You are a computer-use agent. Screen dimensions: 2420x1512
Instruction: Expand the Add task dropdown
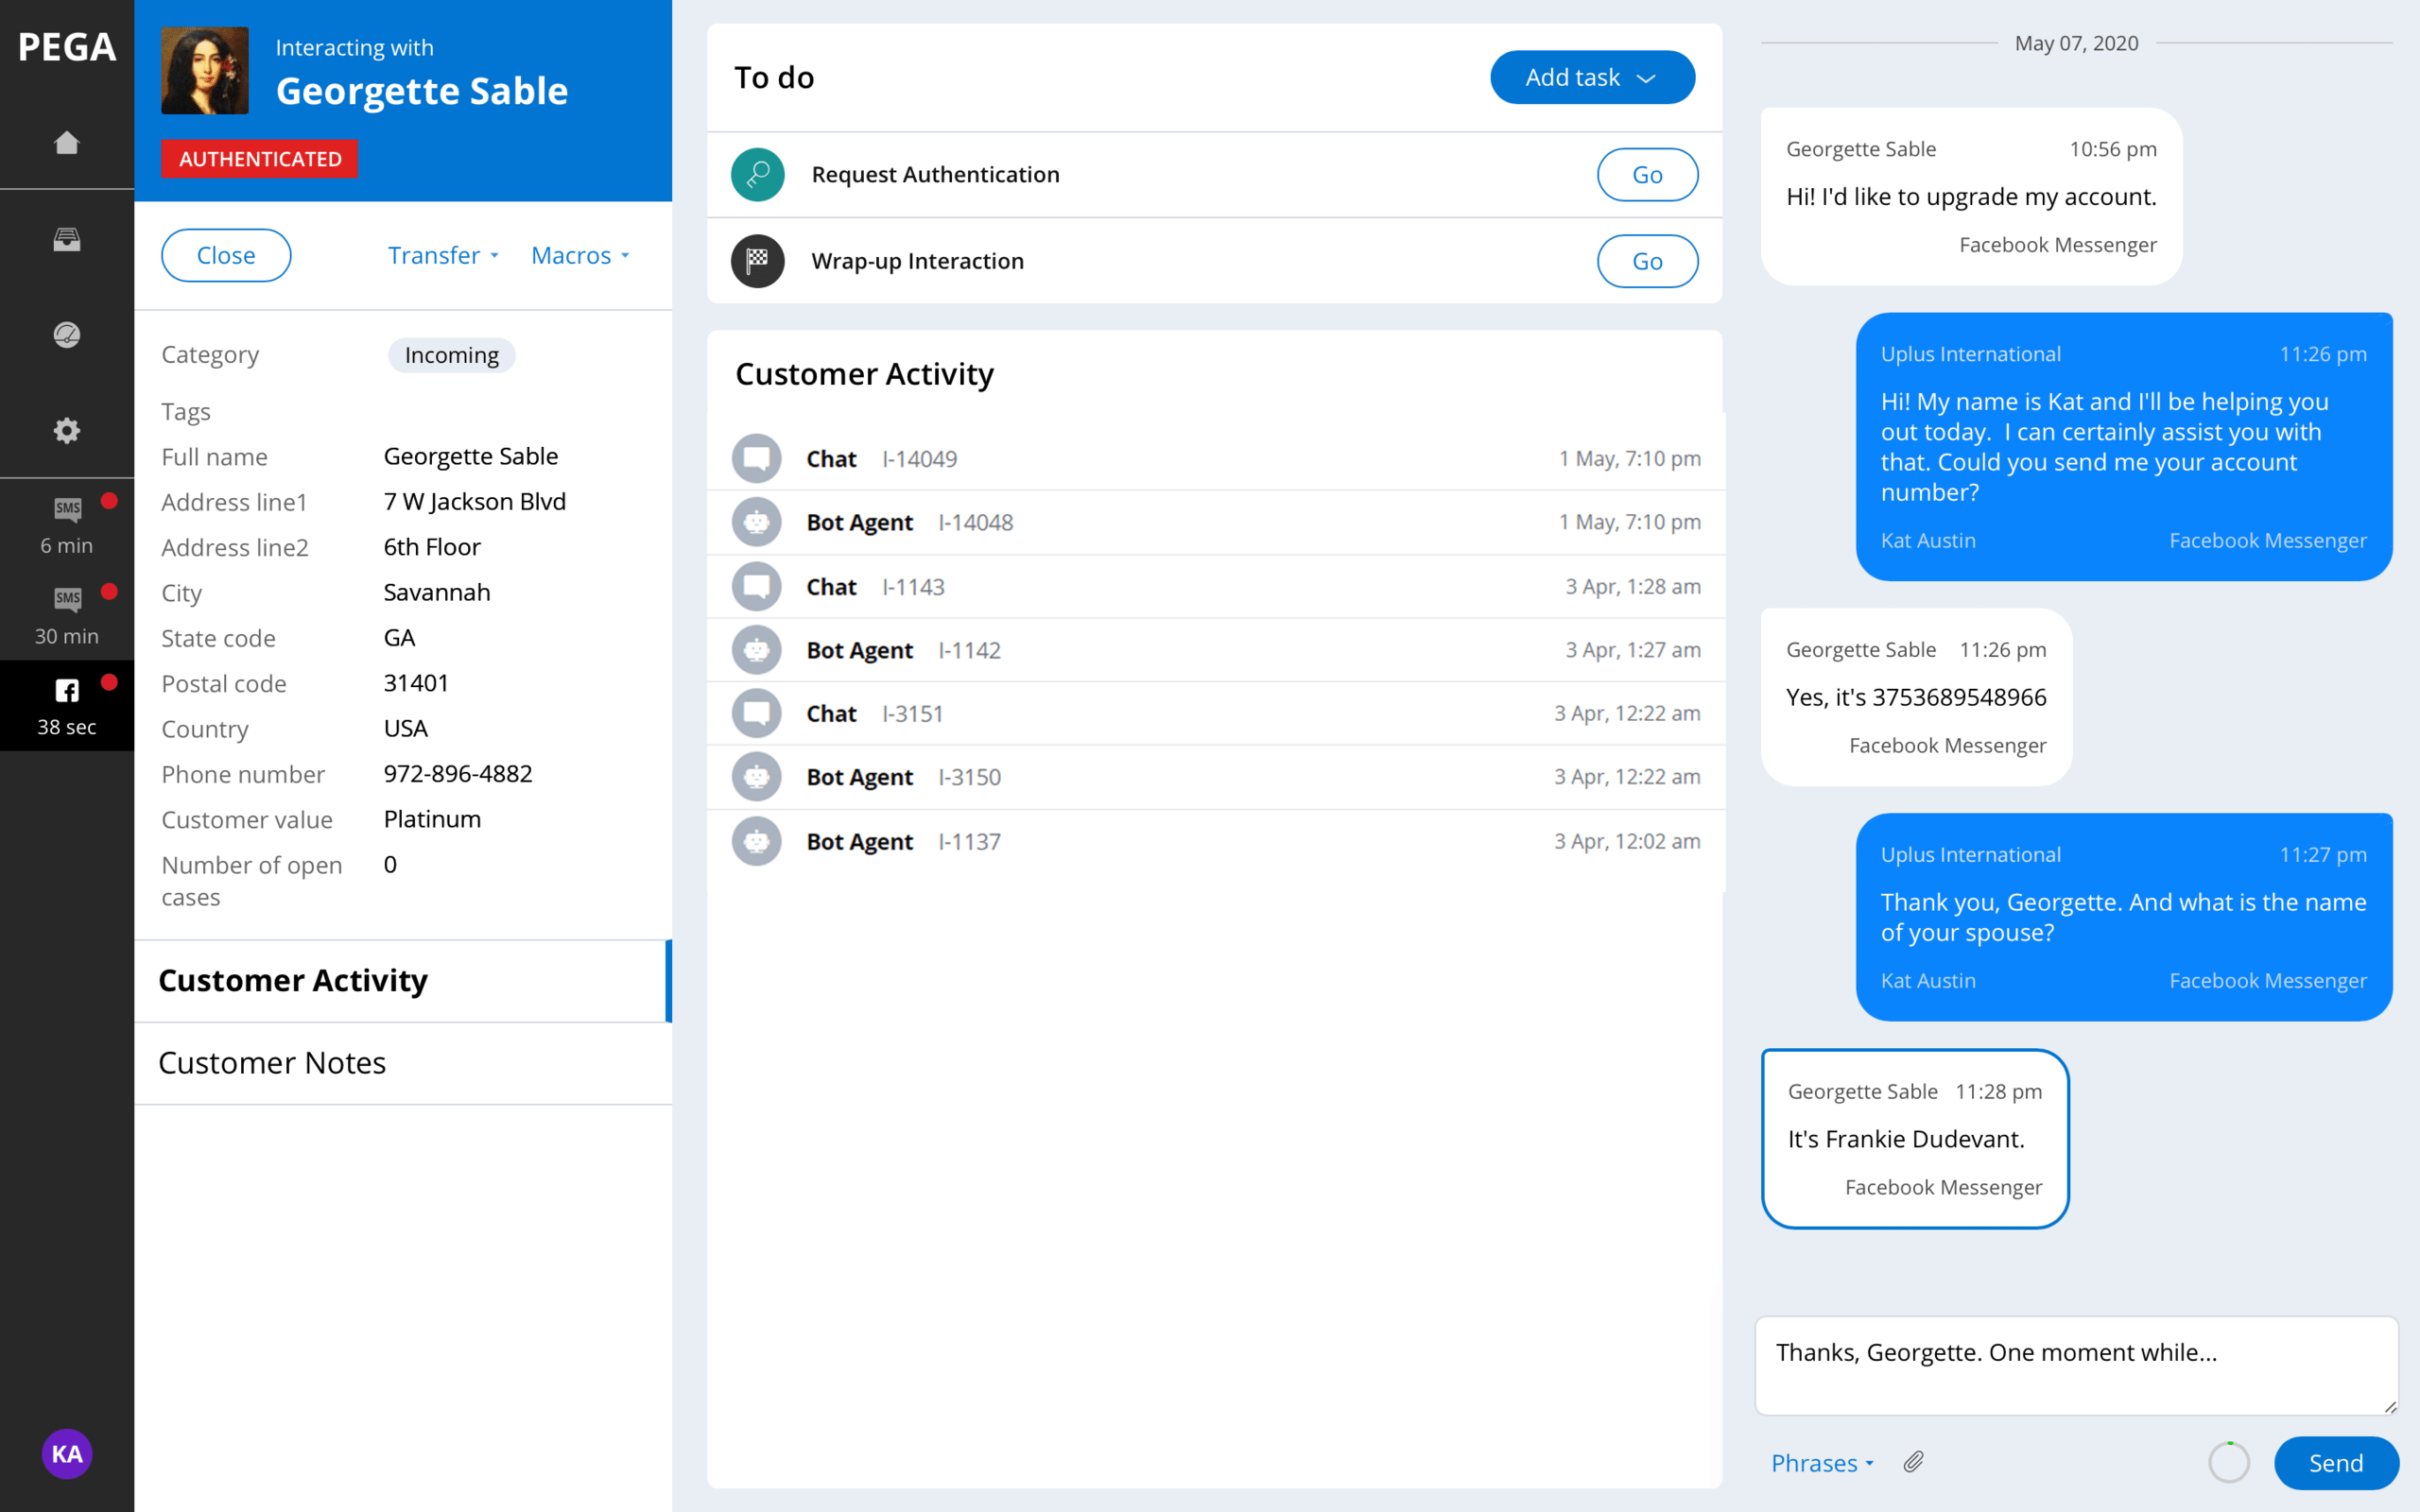coord(1591,77)
